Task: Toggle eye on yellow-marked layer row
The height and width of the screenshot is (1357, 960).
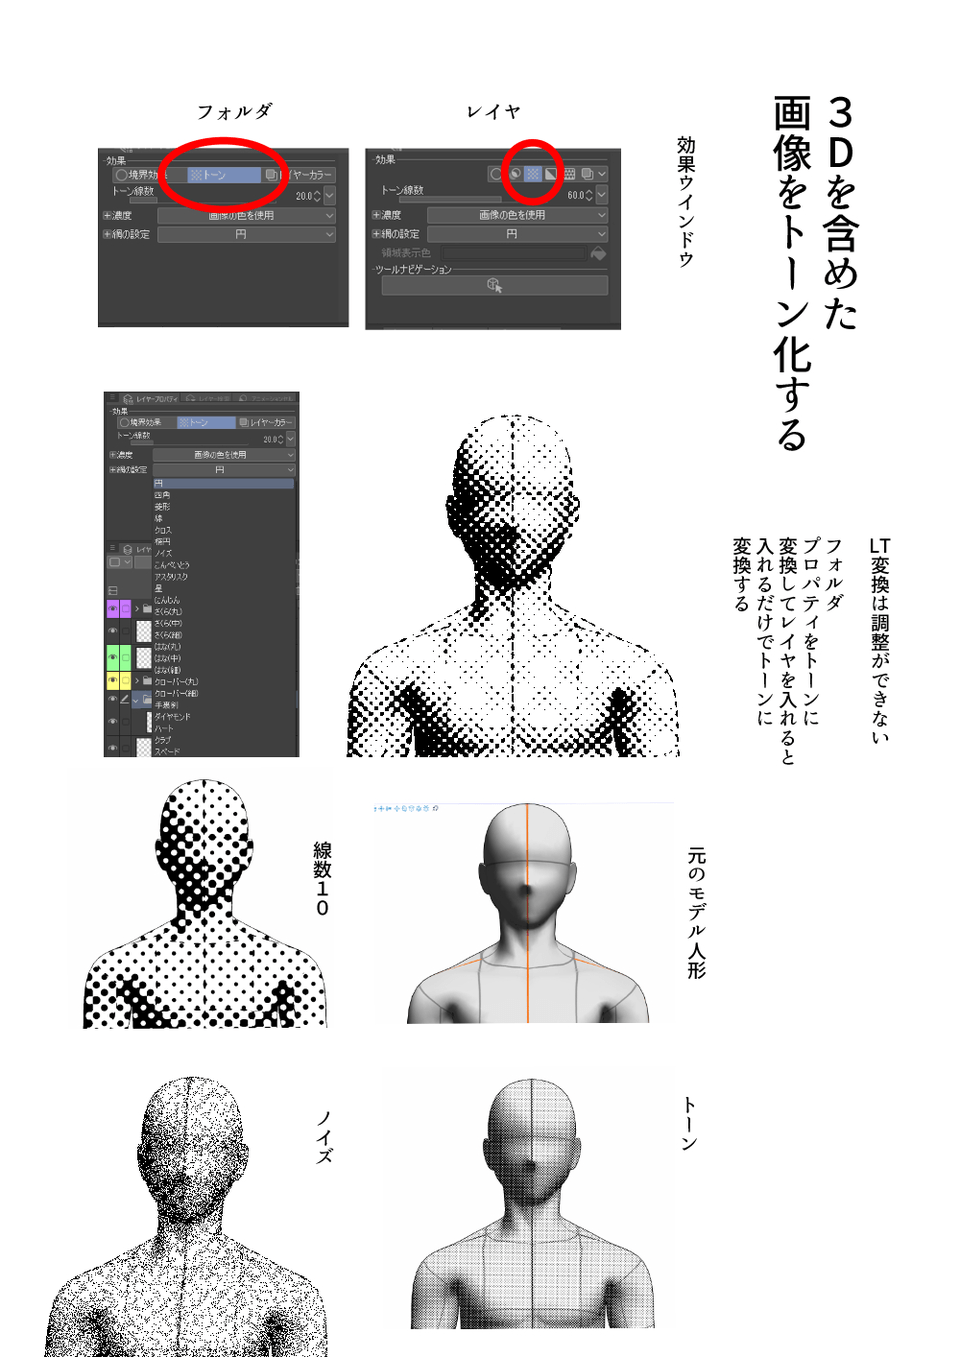Action: point(113,681)
